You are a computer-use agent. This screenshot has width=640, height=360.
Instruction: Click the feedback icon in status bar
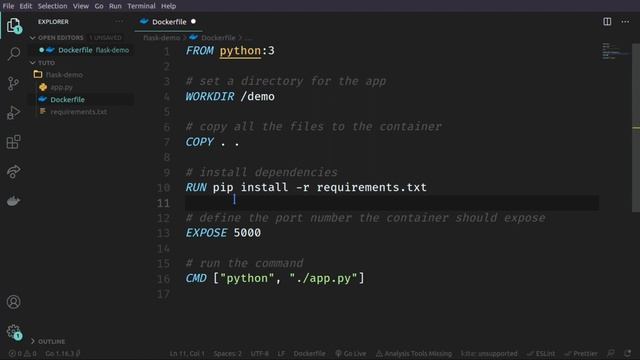pyautogui.click(x=611, y=353)
